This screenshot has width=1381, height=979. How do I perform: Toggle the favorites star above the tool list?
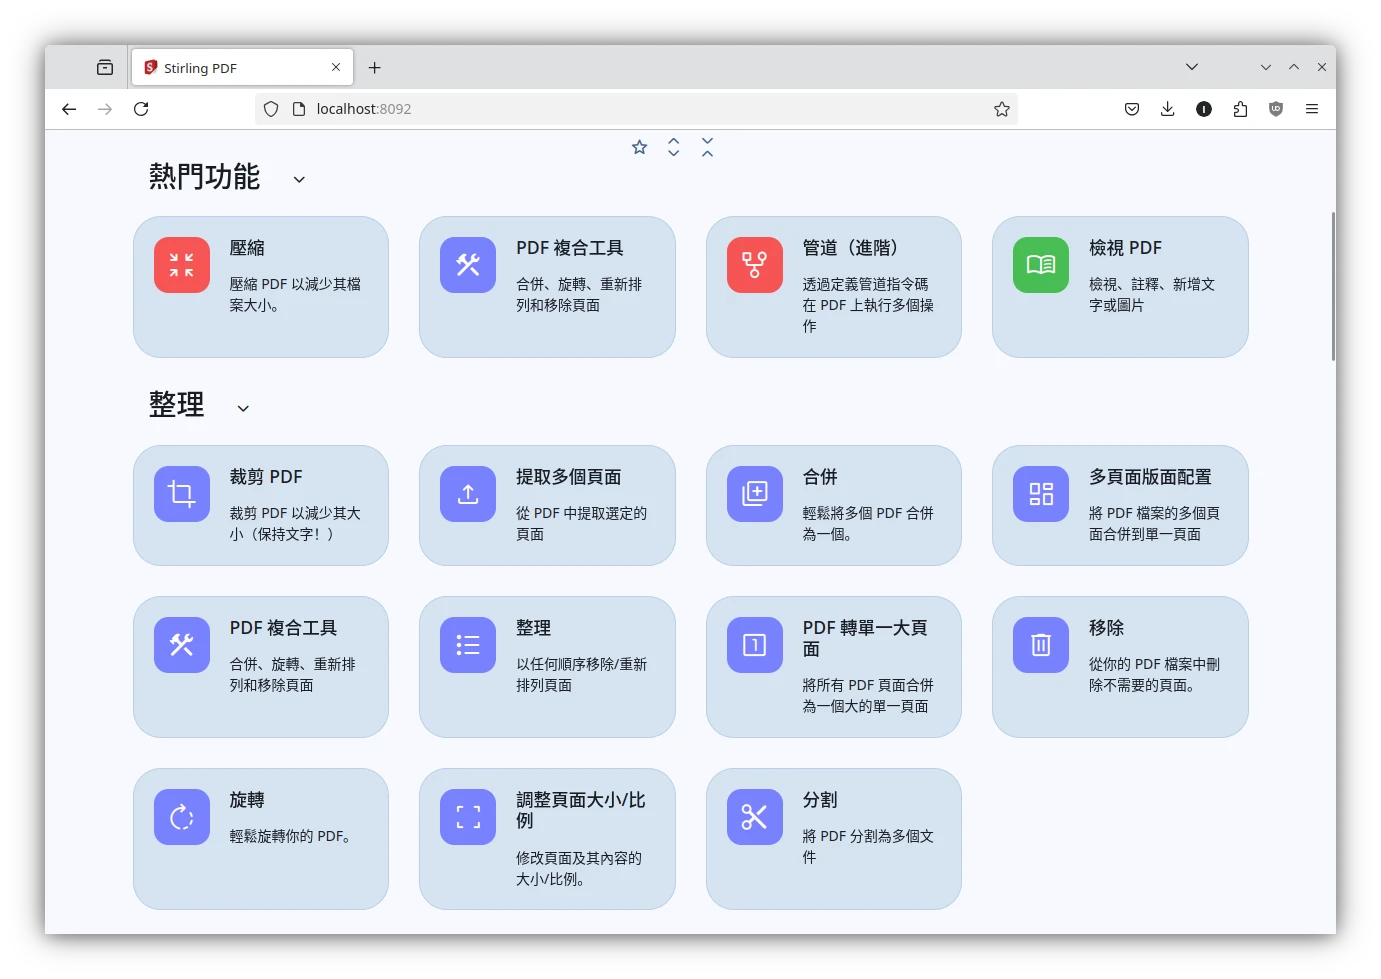[x=640, y=148]
